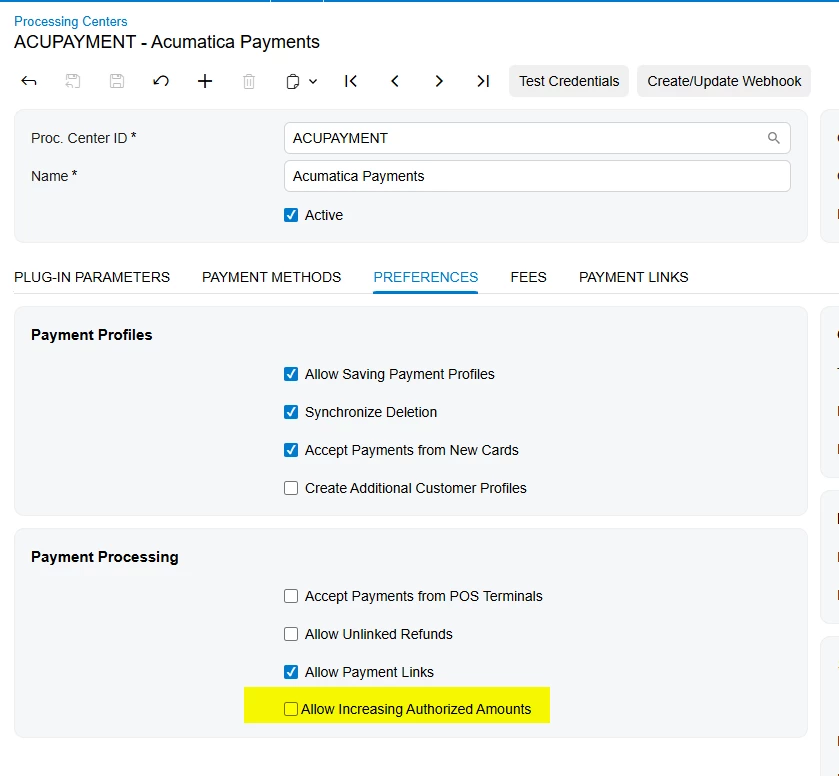
Task: Open Proc. Center ID lookup magnifier
Action: tap(774, 138)
